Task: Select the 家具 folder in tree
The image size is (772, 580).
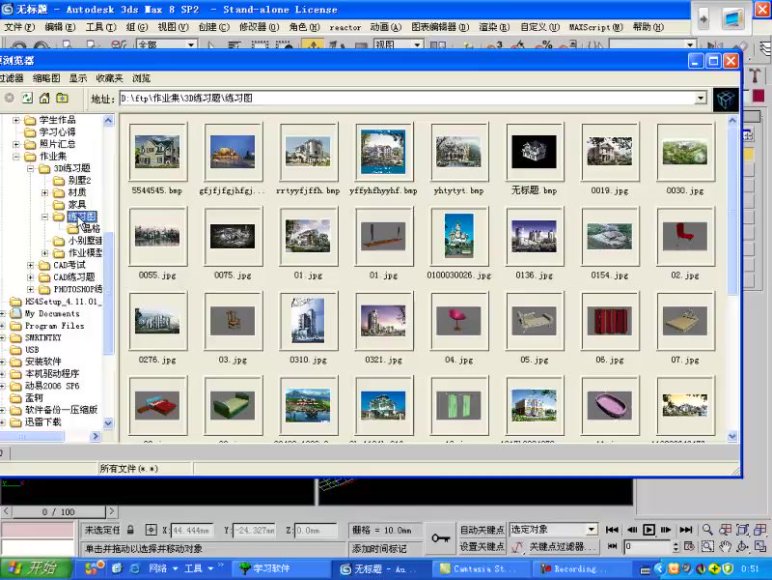Action: 77,204
